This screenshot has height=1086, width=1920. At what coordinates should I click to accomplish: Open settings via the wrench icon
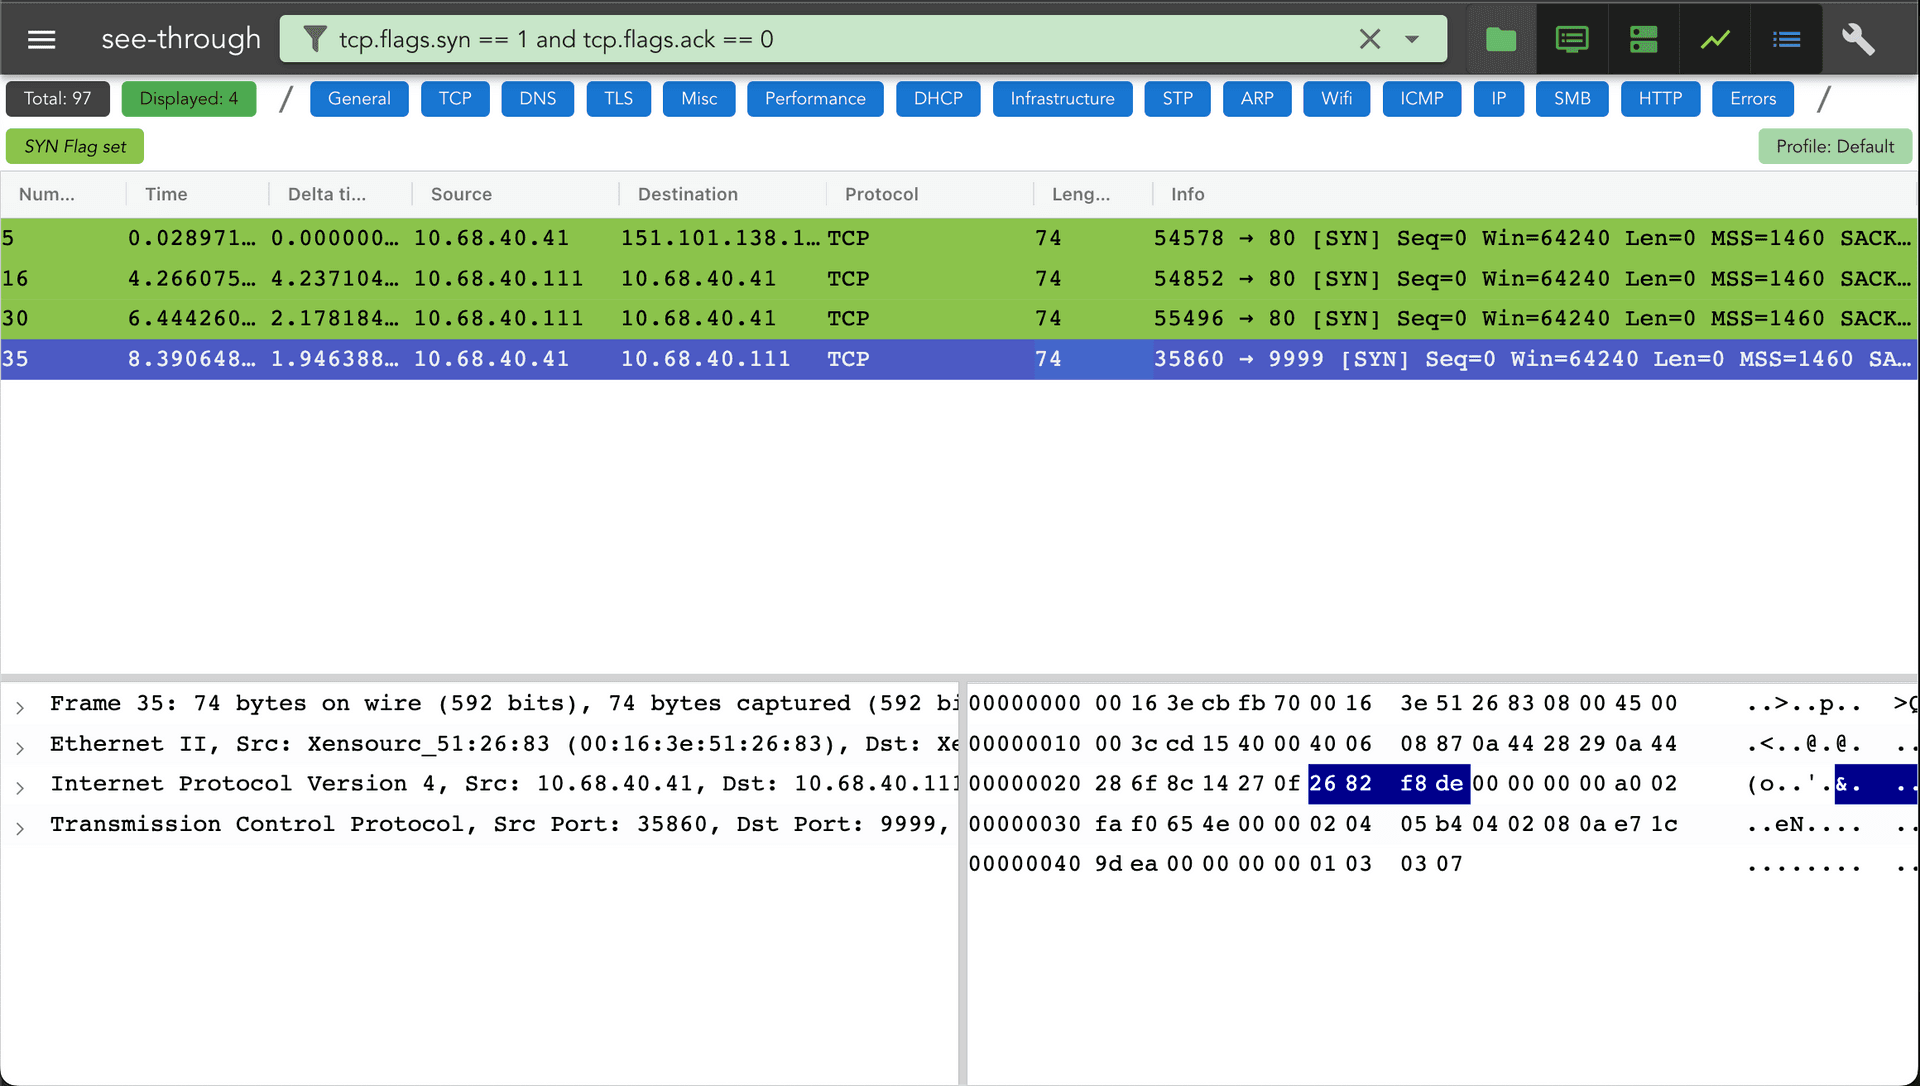click(x=1860, y=39)
